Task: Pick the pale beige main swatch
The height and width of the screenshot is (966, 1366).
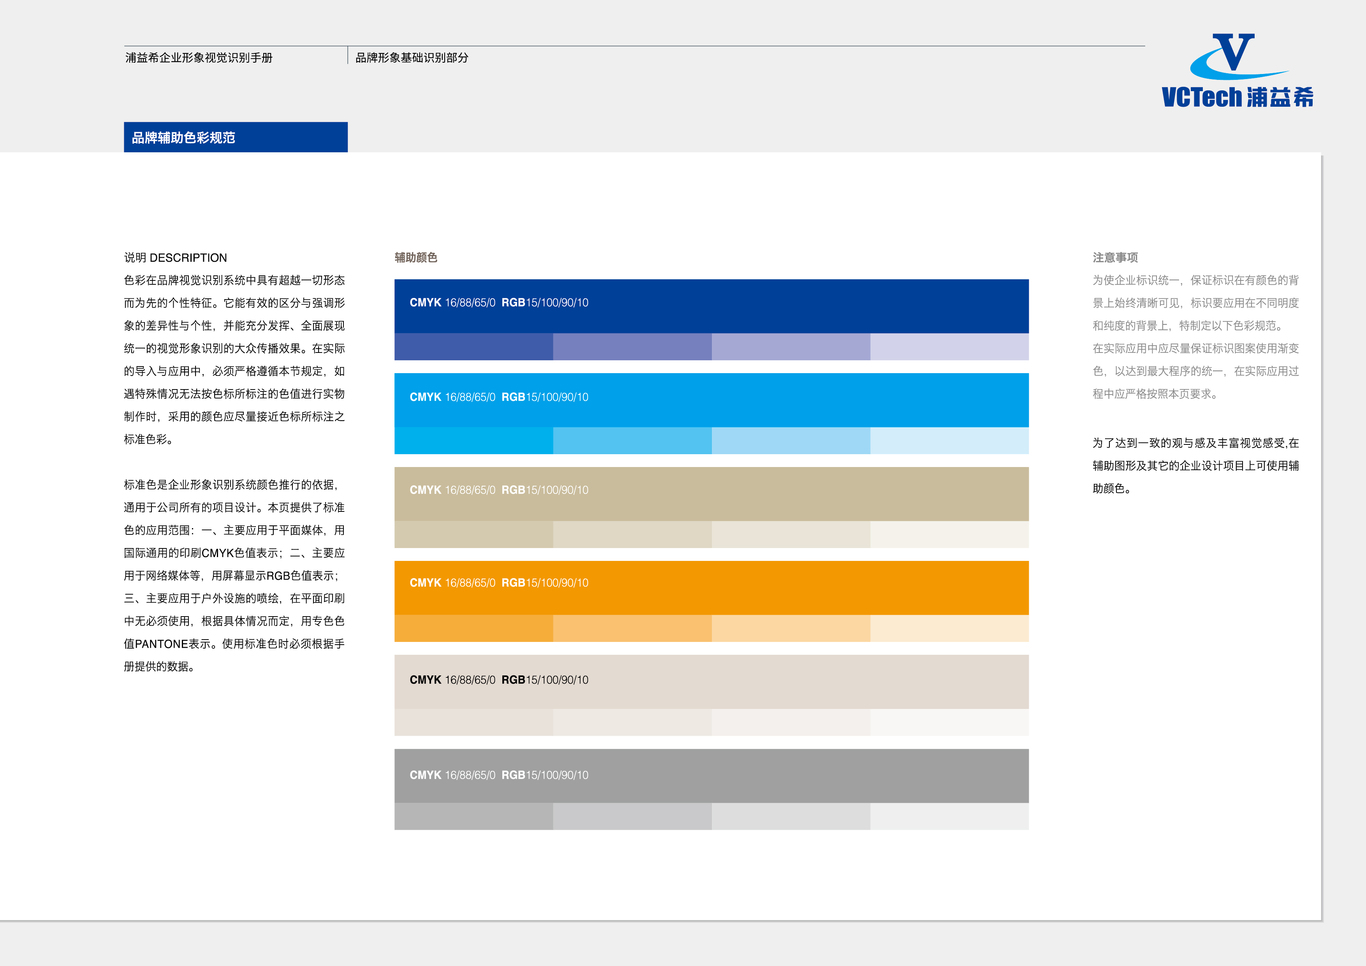Action: coord(711,682)
